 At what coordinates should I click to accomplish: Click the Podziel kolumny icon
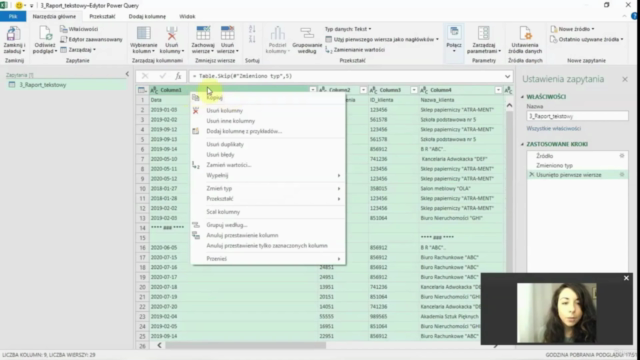click(x=277, y=34)
